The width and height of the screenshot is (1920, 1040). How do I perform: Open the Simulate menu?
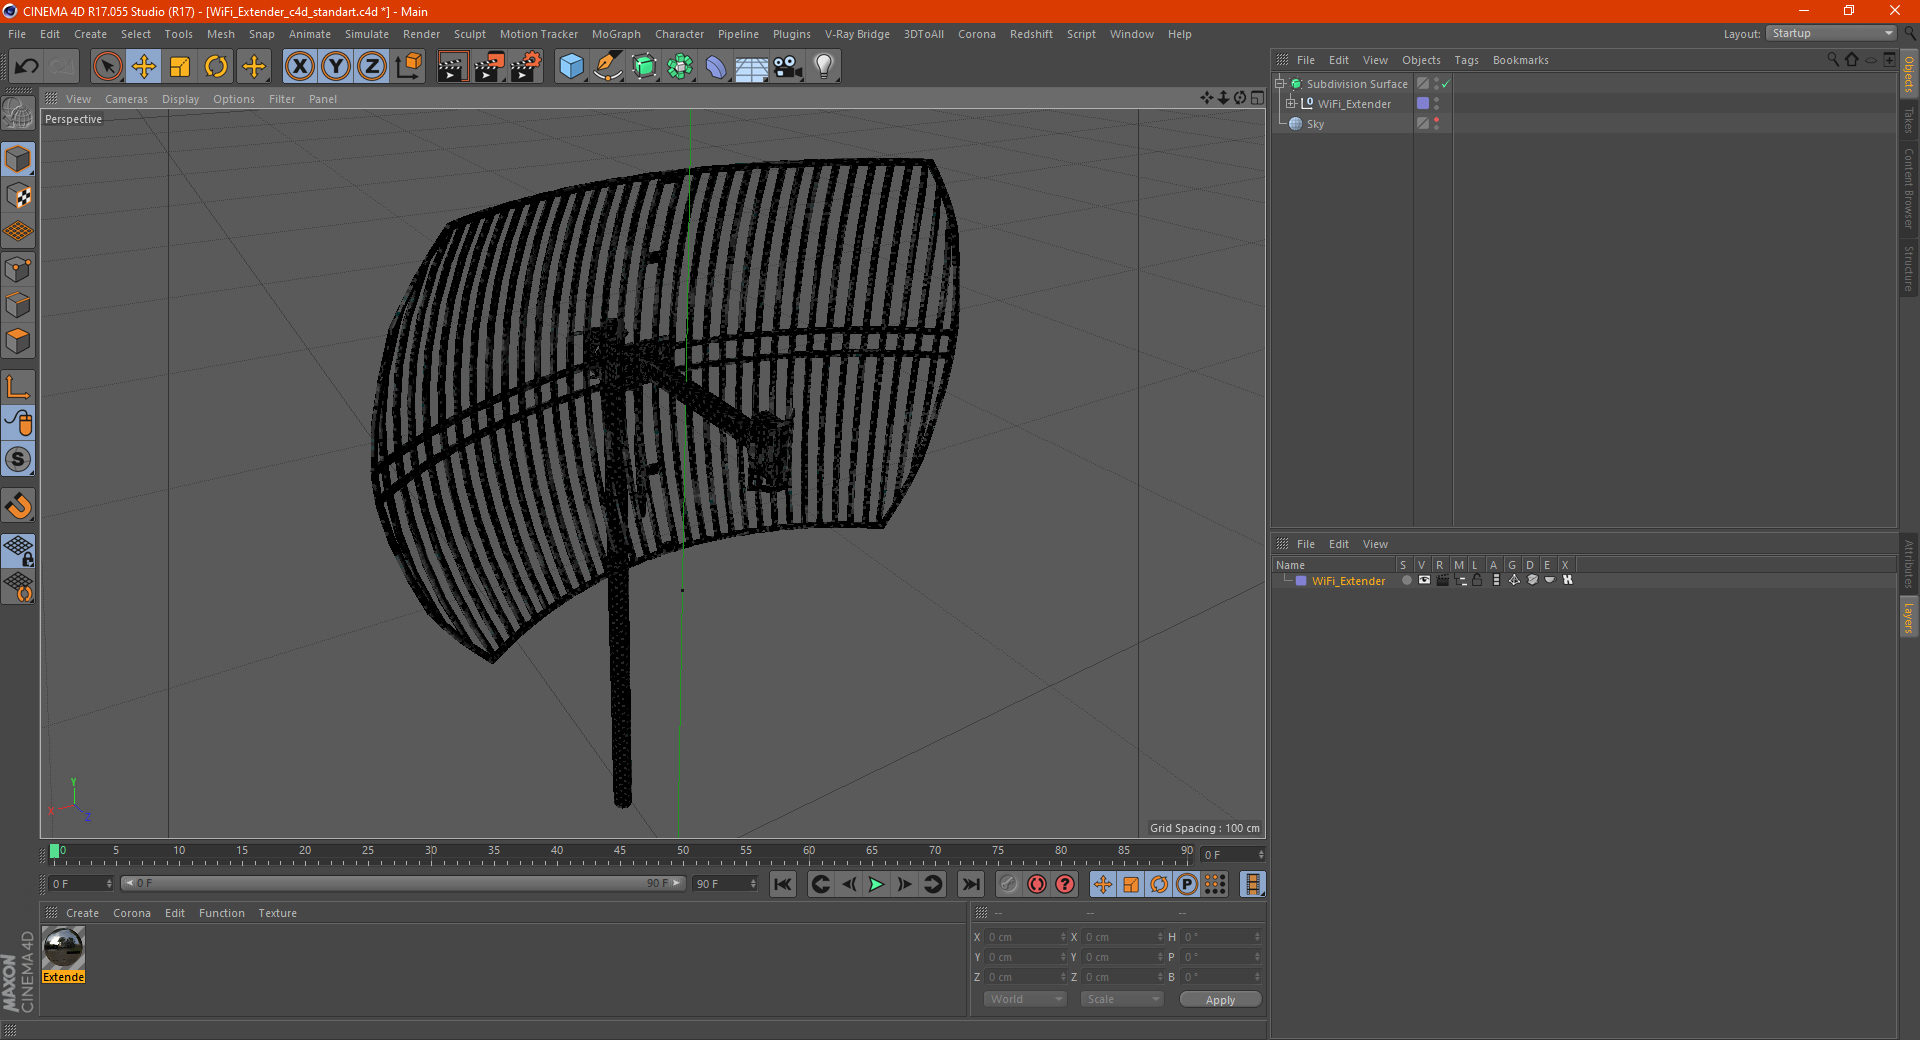click(366, 34)
